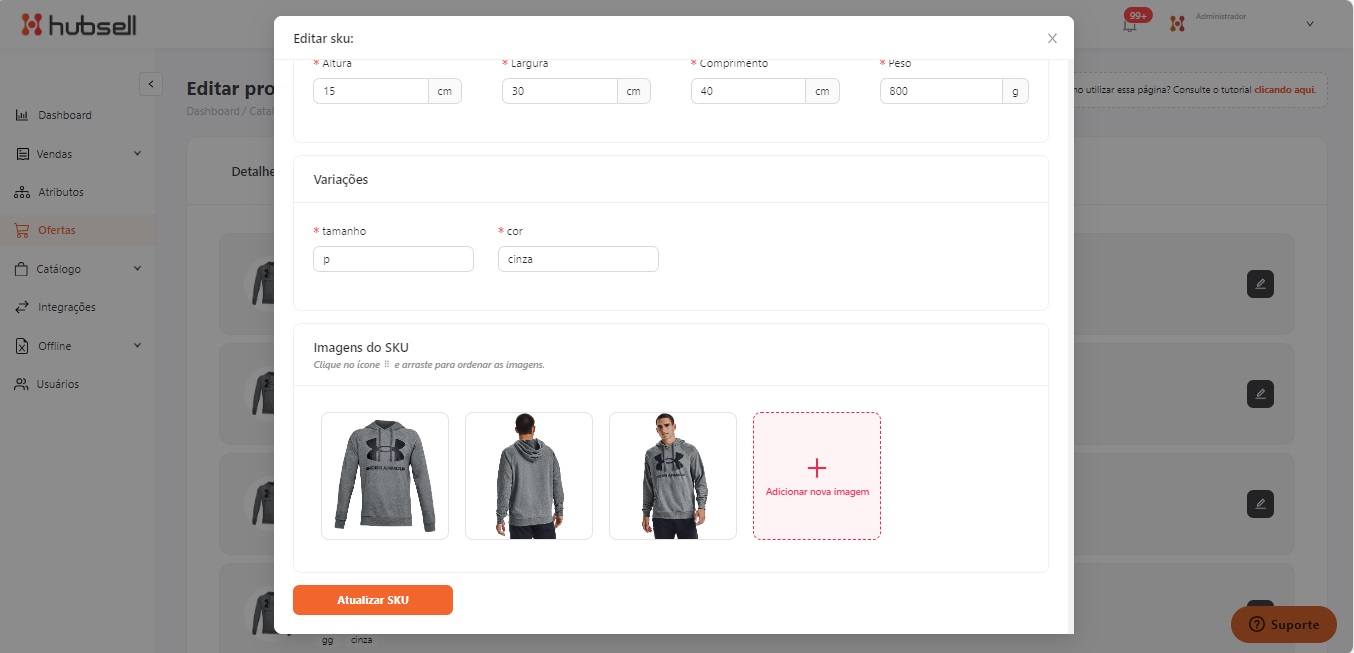The width and height of the screenshot is (1354, 653).
Task: Close the Editar sku dialog
Action: (1052, 39)
